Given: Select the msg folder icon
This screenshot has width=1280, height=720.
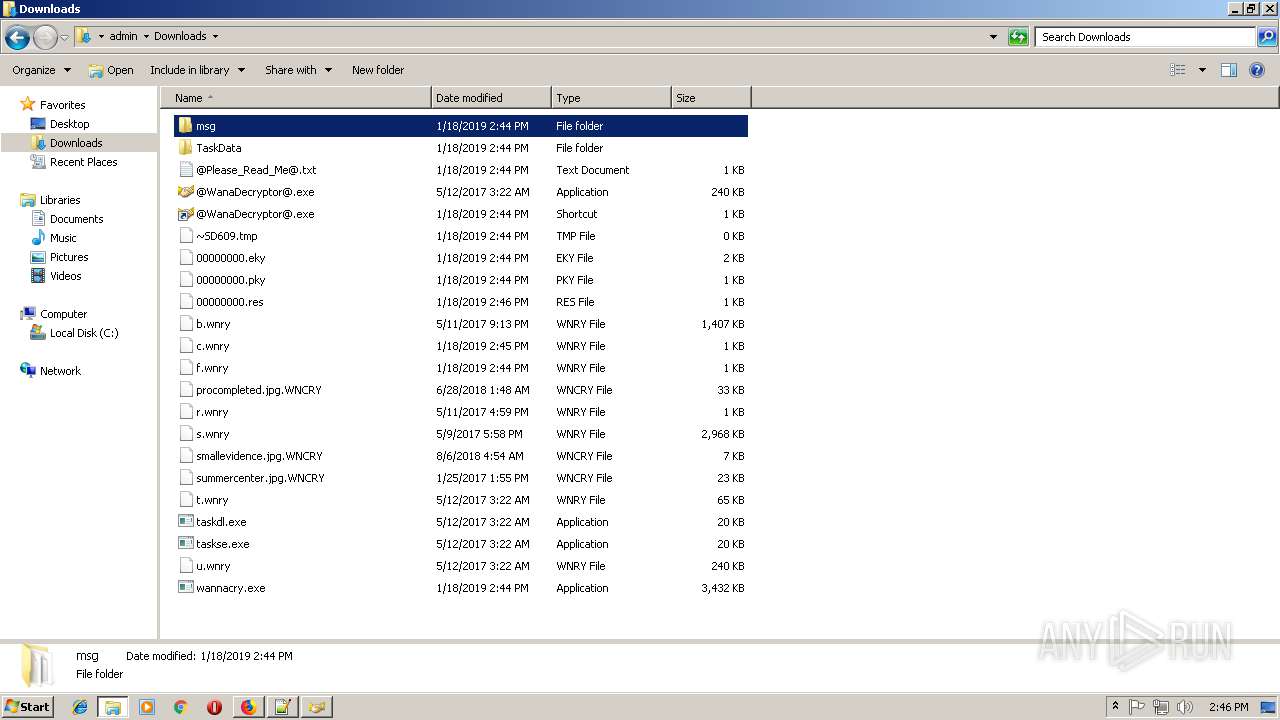Looking at the screenshot, I should tap(185, 126).
